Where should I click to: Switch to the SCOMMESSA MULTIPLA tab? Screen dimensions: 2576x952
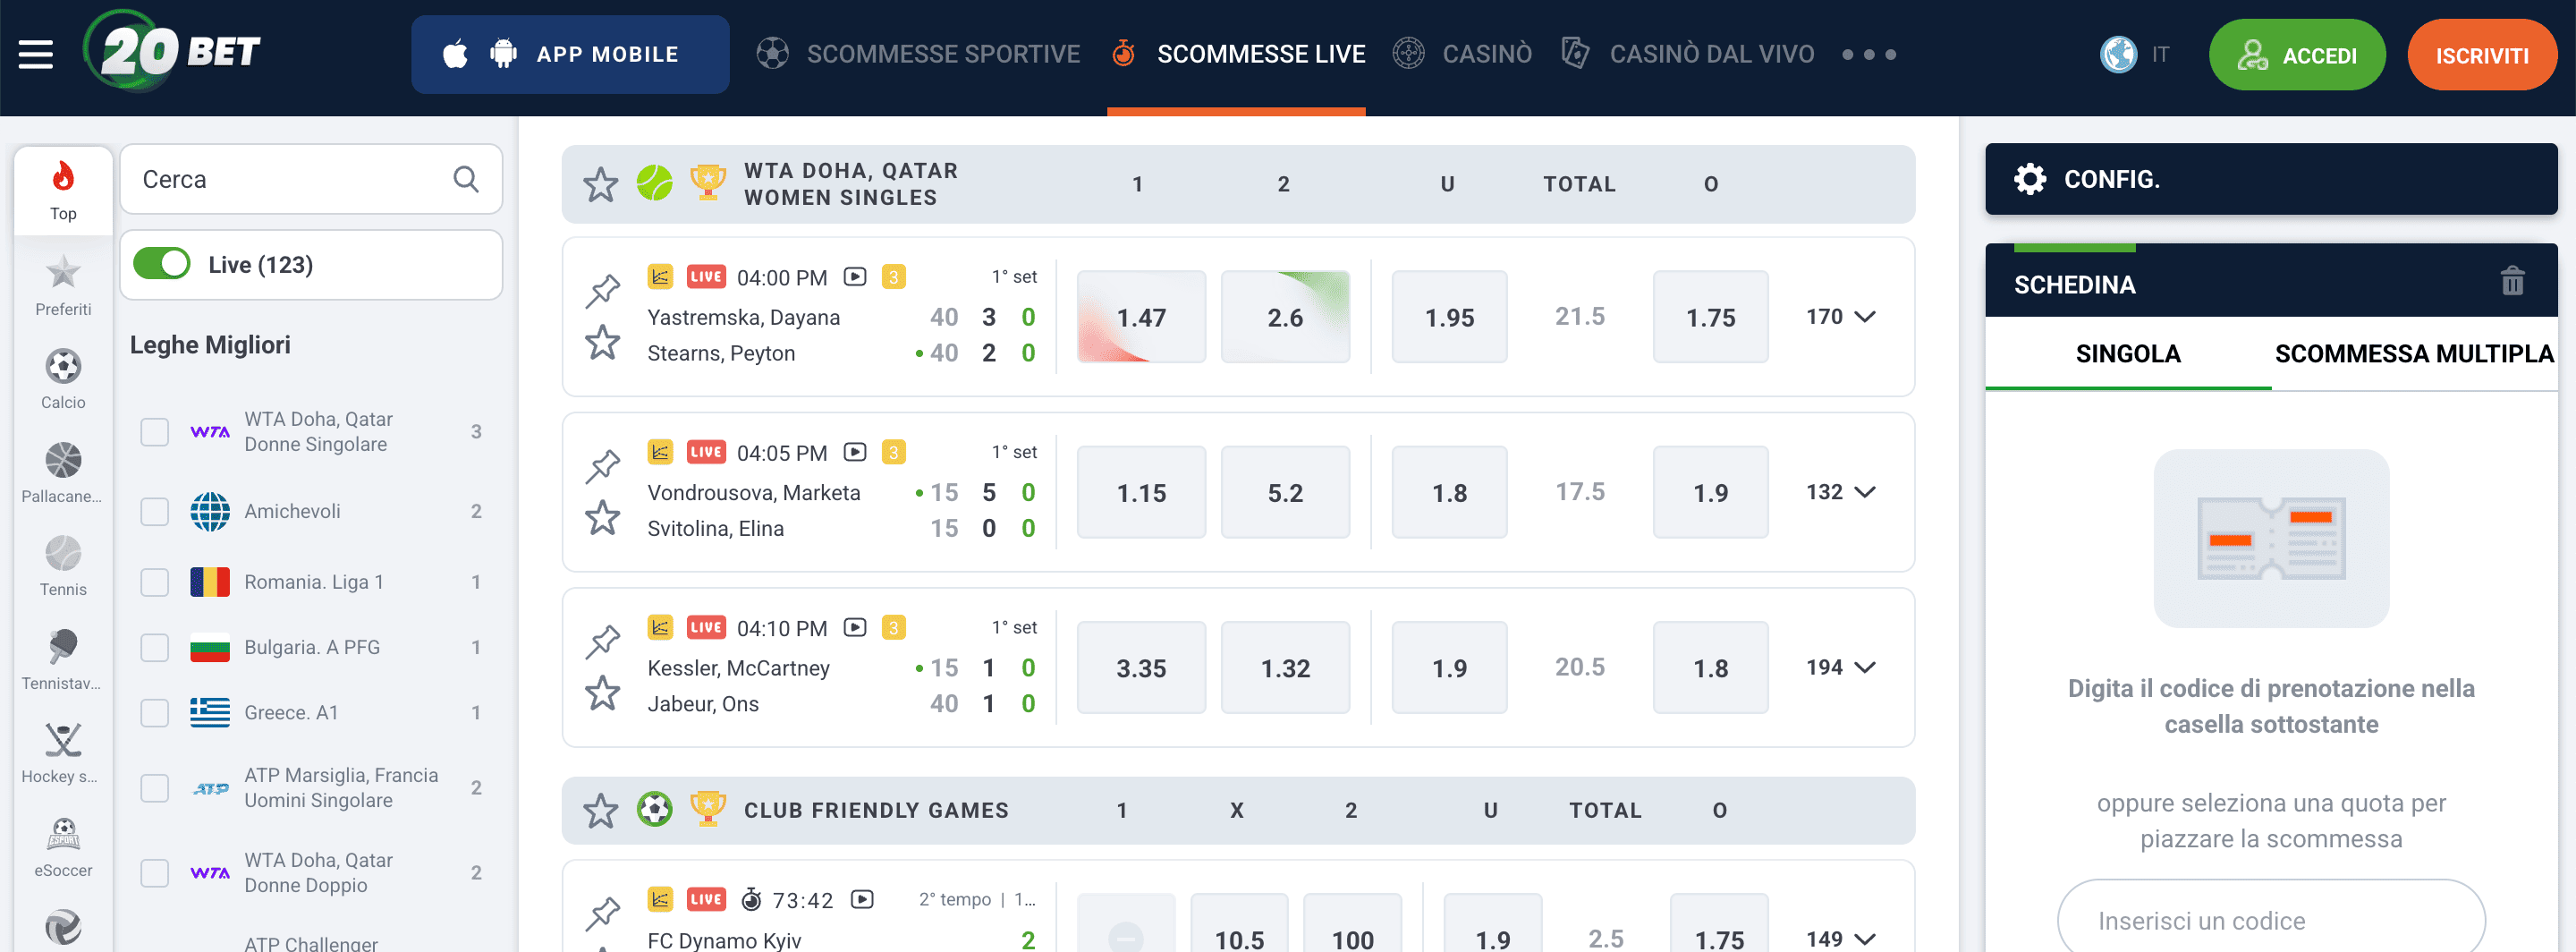(2413, 353)
